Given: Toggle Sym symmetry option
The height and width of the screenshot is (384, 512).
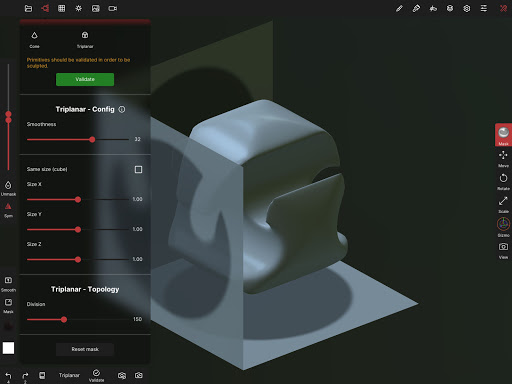Looking at the screenshot, I should (8, 210).
